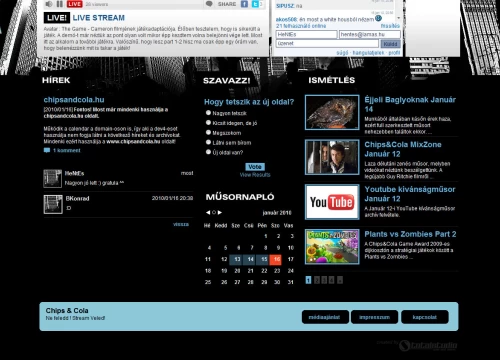Open page 2 of Ismétlés list
This screenshot has height=360, width=500.
click(317, 280)
